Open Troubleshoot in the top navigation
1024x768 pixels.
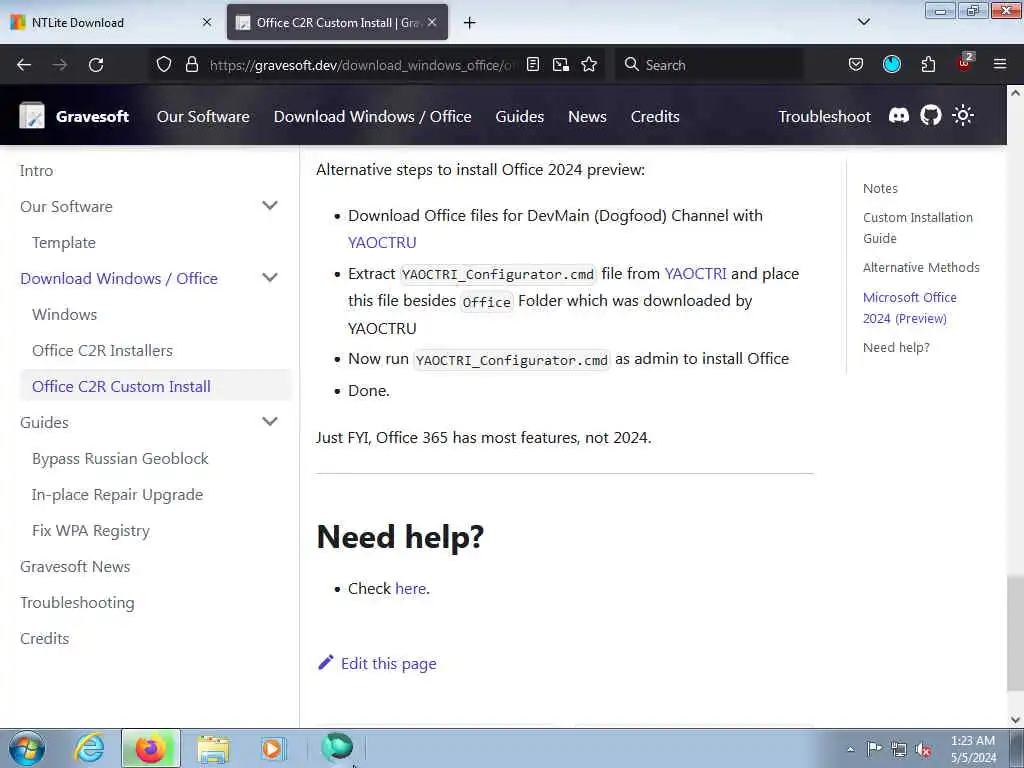pyautogui.click(x=824, y=116)
